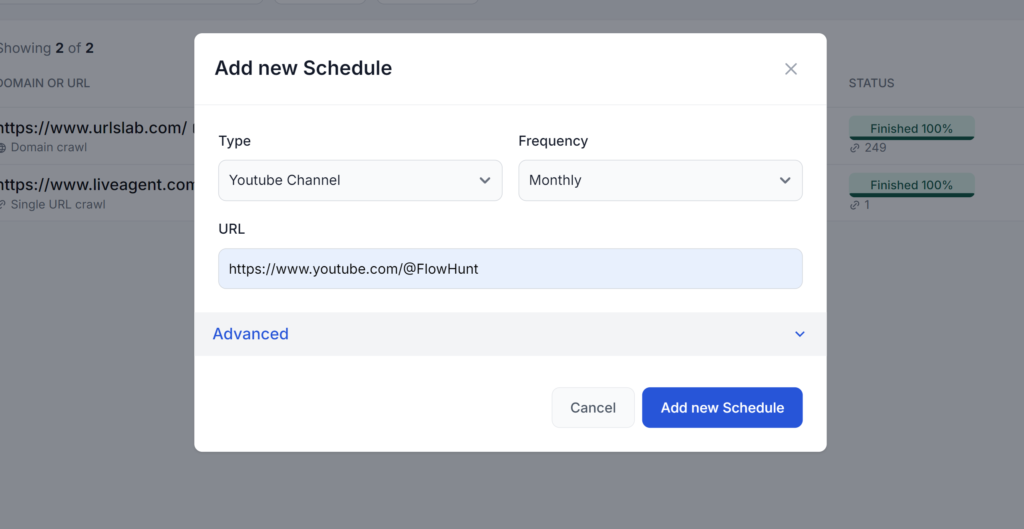Screen dimensions: 1024x529
Task: Confirm with the blue Add new Schedule button
Action: [x=722, y=408]
